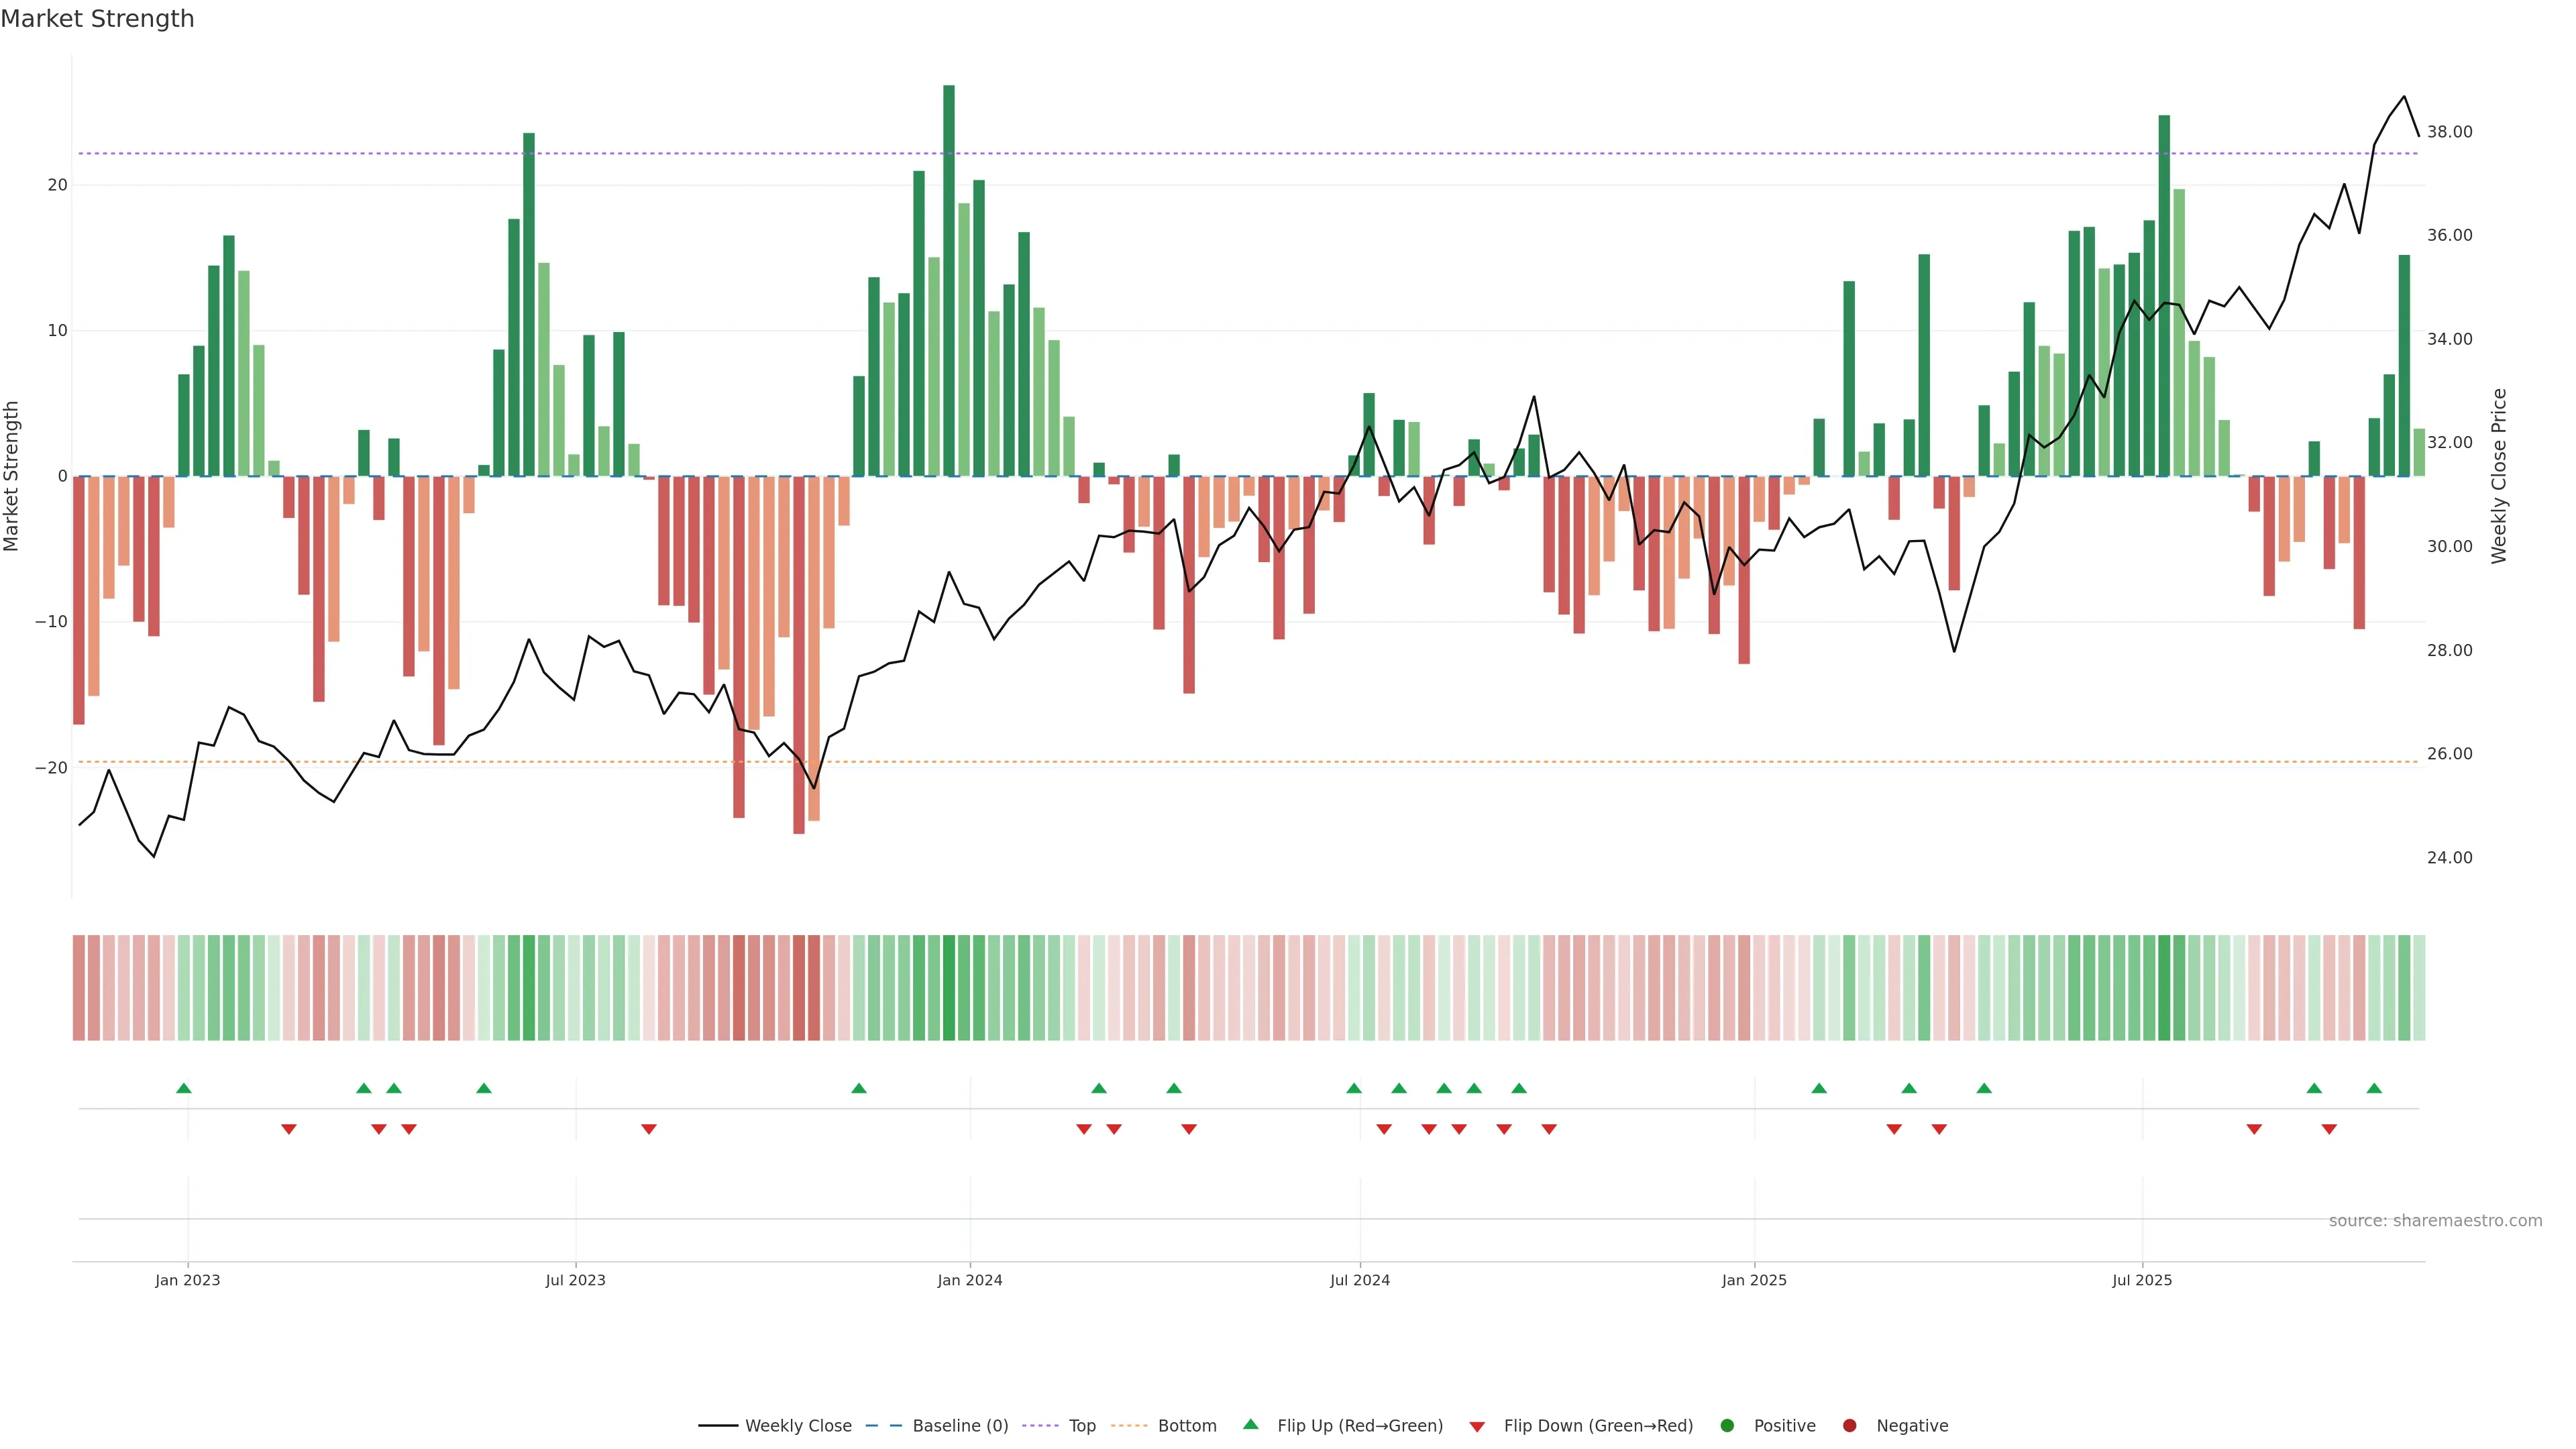The image size is (2576, 1449).
Task: Click the Market Strength chart title
Action: [97, 19]
